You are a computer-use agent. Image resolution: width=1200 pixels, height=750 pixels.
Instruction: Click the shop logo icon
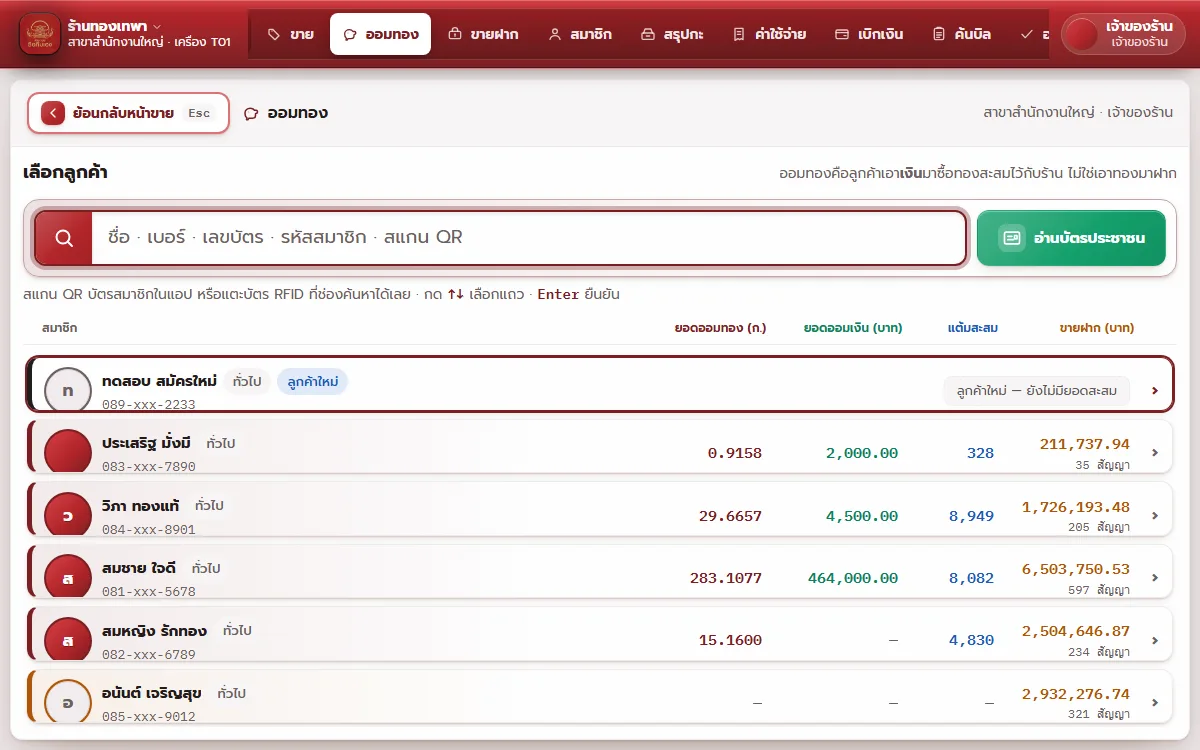[40, 34]
